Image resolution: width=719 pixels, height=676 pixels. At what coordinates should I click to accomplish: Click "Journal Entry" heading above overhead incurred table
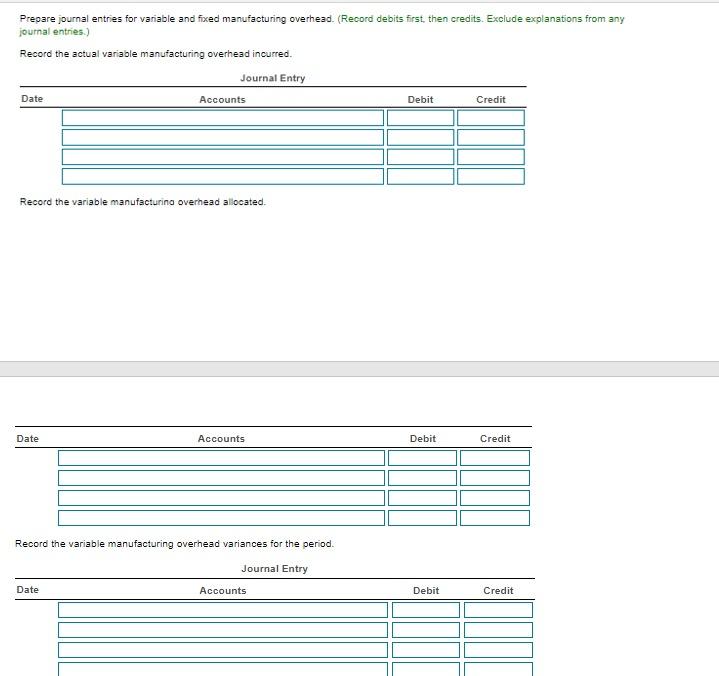point(273,78)
